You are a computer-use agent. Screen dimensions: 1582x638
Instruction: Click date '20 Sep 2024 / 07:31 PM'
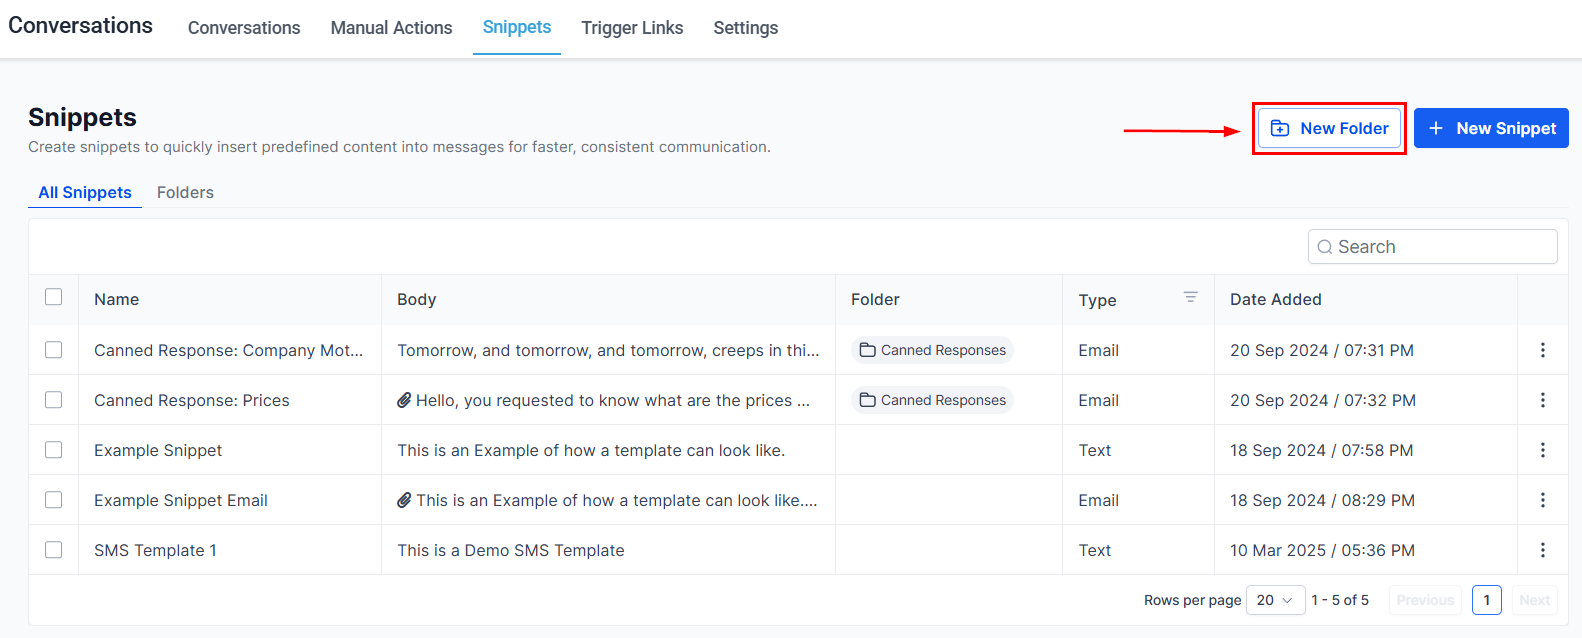click(1322, 350)
